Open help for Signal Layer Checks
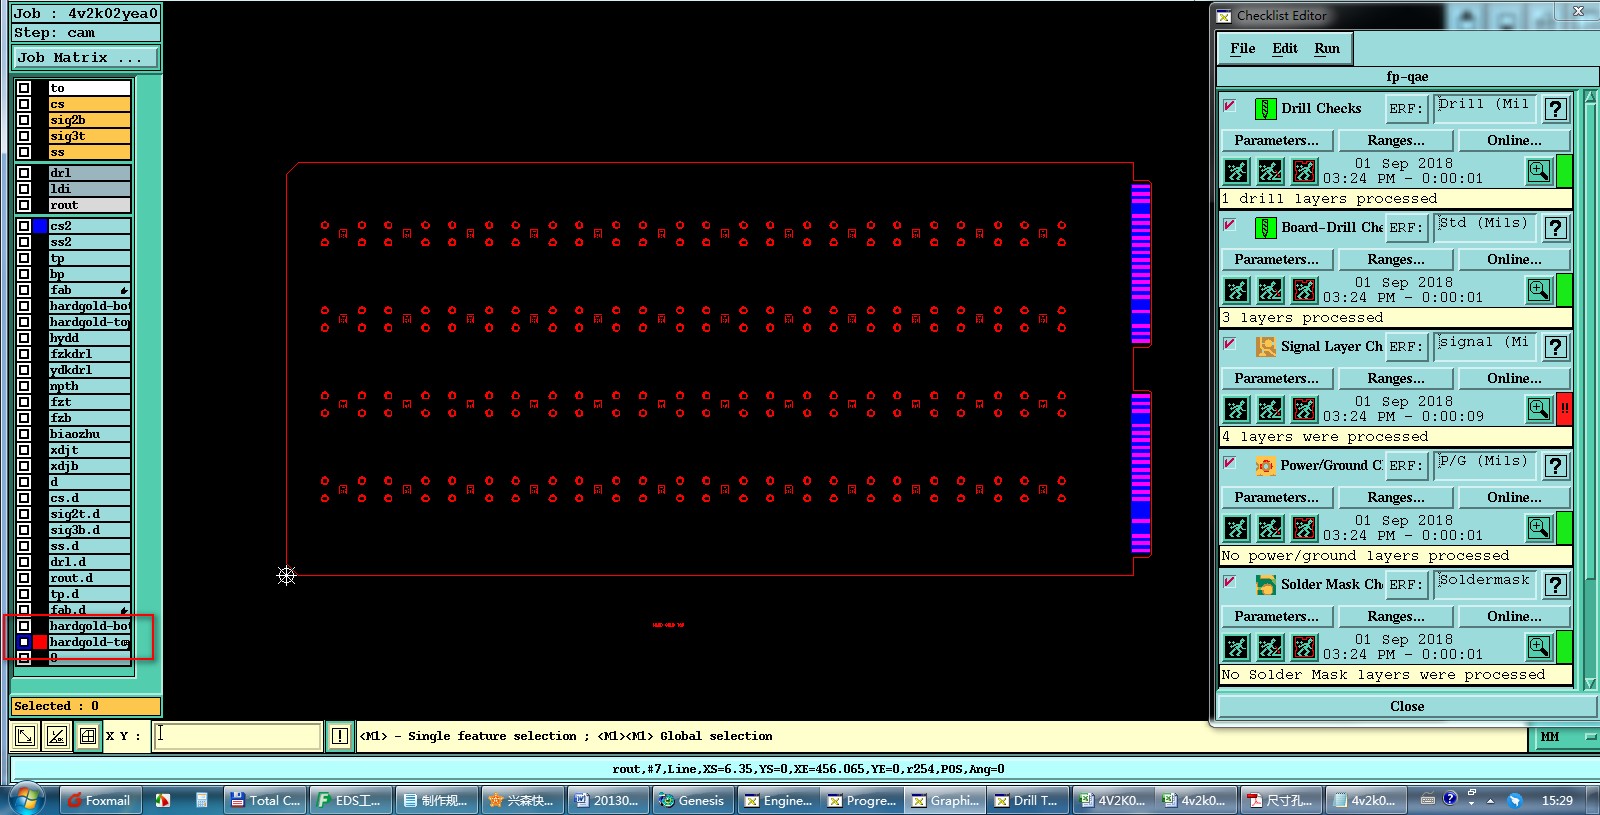The image size is (1600, 815). tap(1555, 347)
